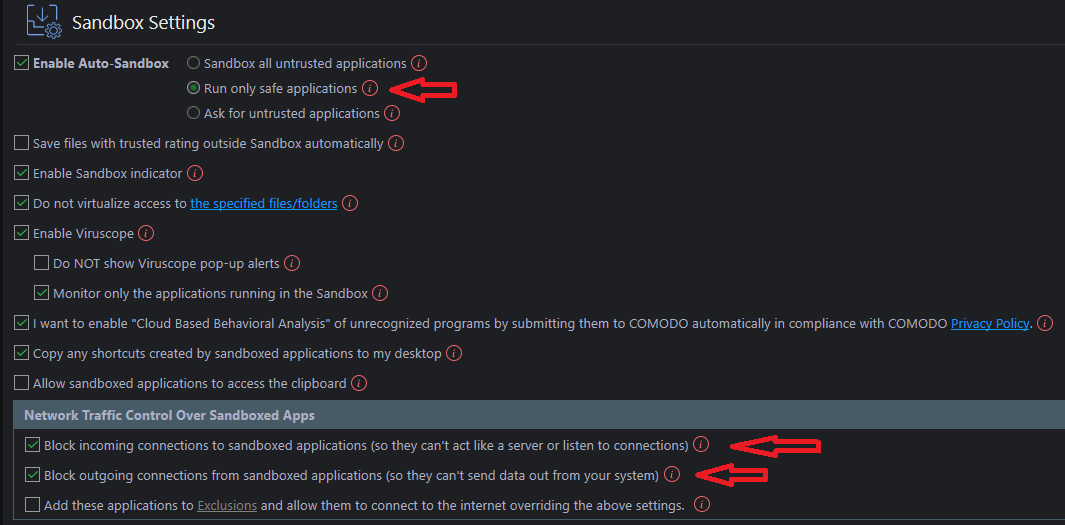
Task: Click info icon next to Enable Viruscope
Action: (146, 233)
